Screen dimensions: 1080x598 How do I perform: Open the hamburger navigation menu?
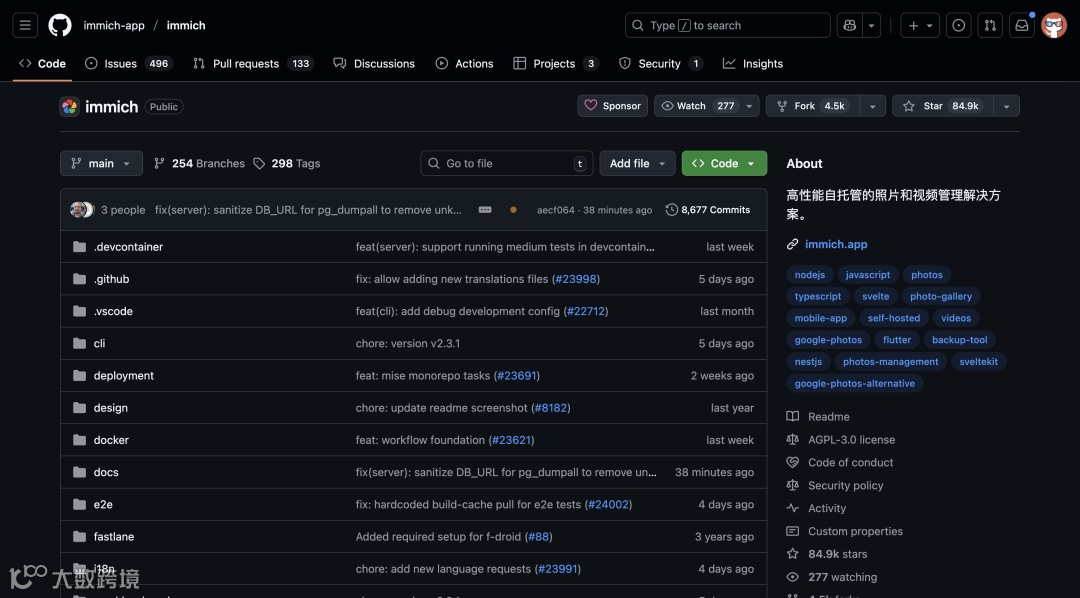click(x=25, y=25)
